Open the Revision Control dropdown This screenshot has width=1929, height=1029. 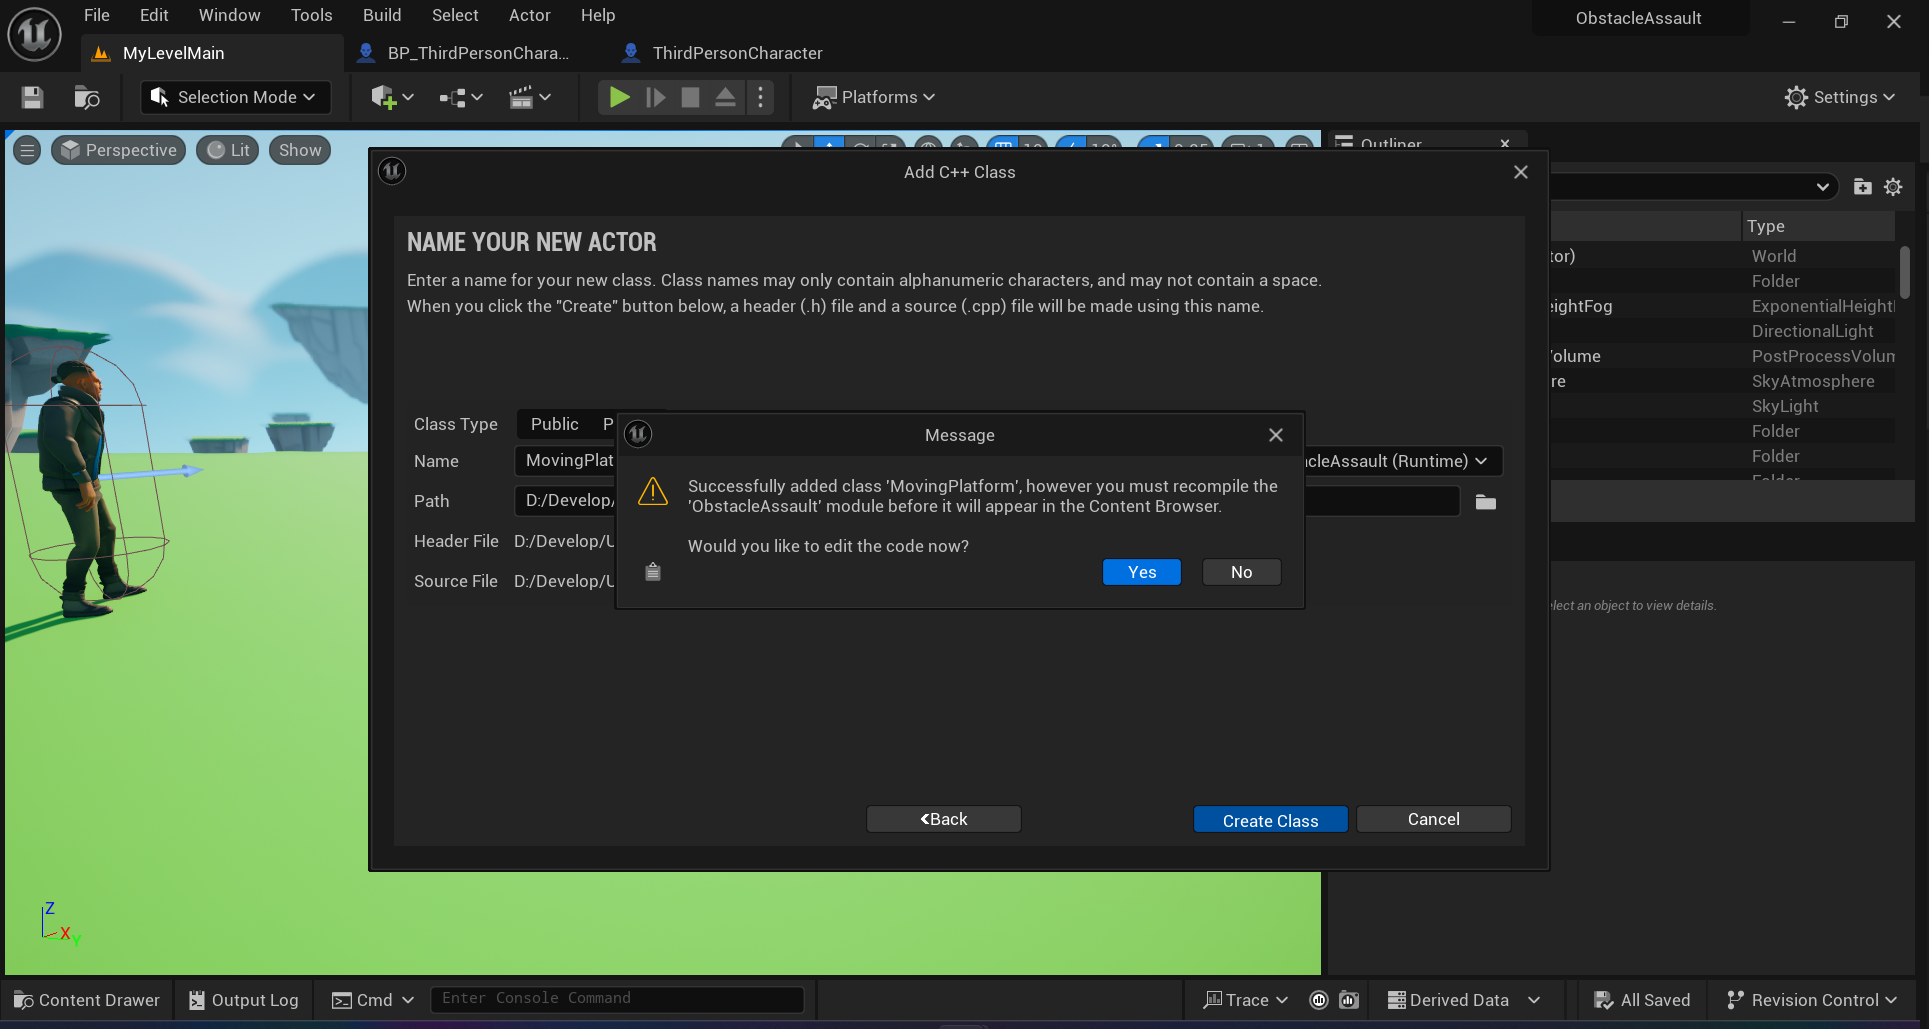coord(1812,1000)
